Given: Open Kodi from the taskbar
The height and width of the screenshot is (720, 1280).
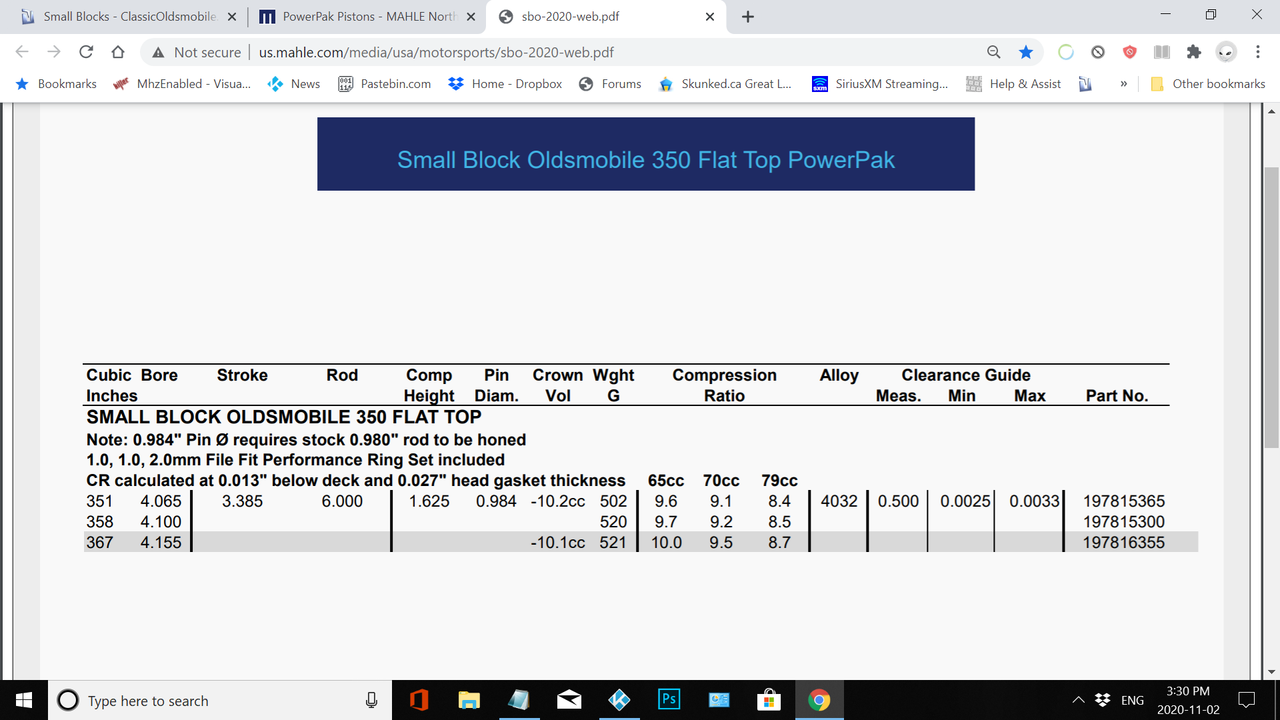Looking at the screenshot, I should pyautogui.click(x=619, y=700).
